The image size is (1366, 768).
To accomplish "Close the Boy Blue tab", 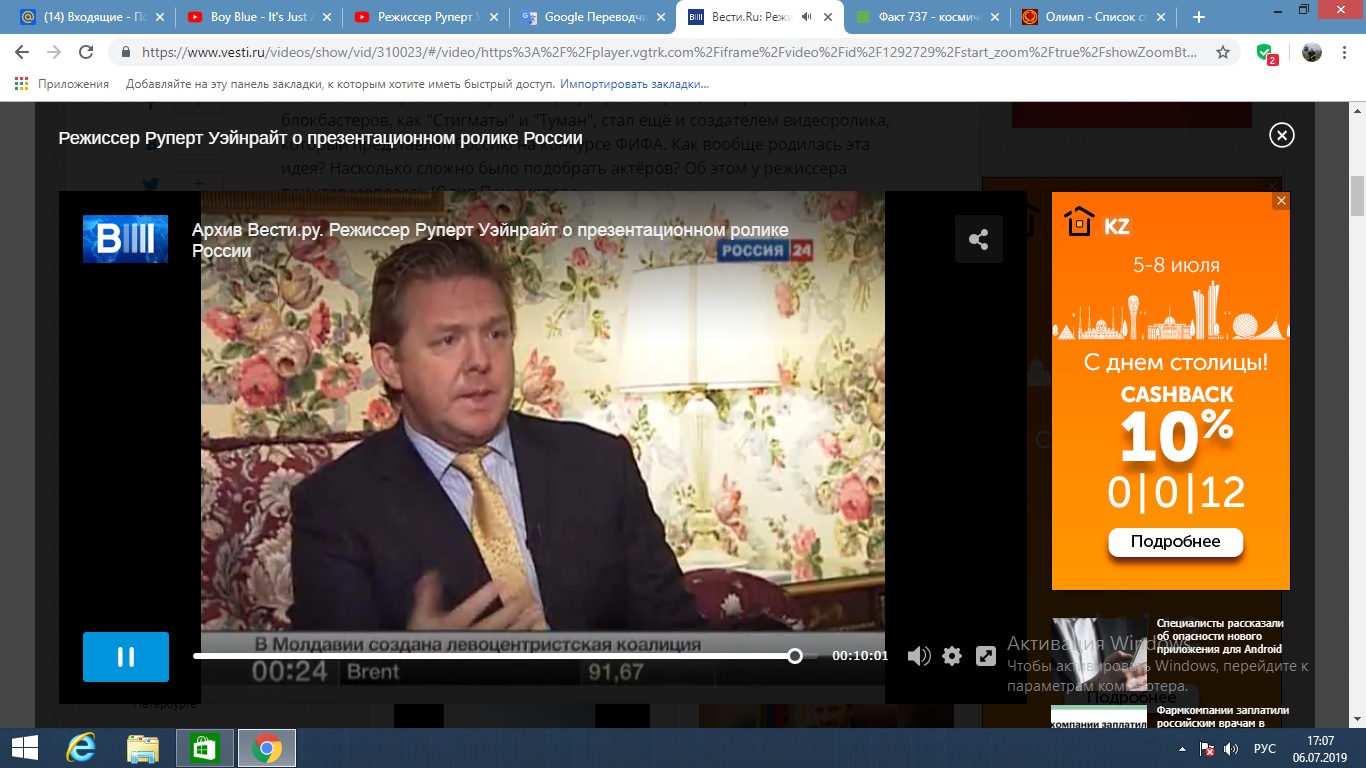I will point(325,17).
